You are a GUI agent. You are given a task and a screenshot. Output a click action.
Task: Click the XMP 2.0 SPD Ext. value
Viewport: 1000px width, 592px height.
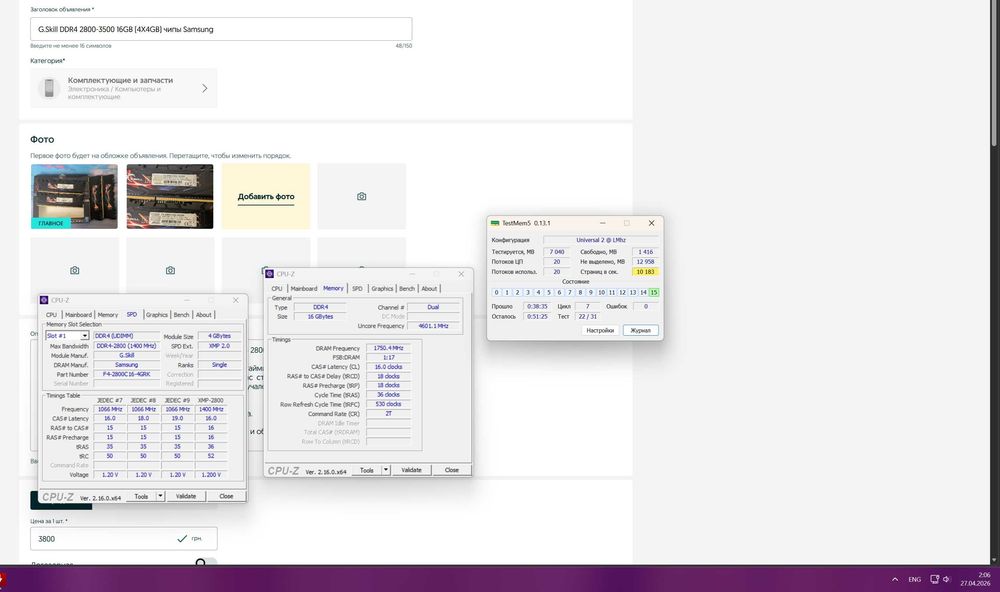219,346
